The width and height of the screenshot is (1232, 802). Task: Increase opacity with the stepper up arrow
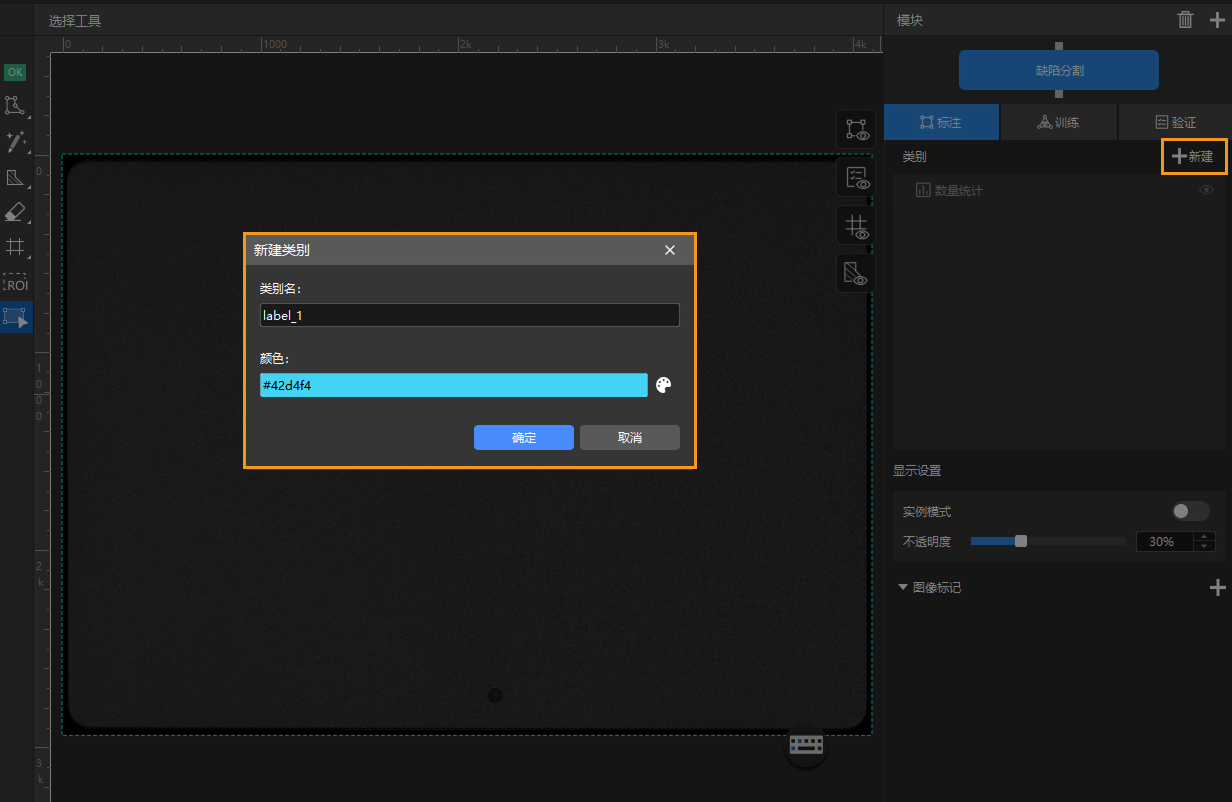tap(1205, 537)
